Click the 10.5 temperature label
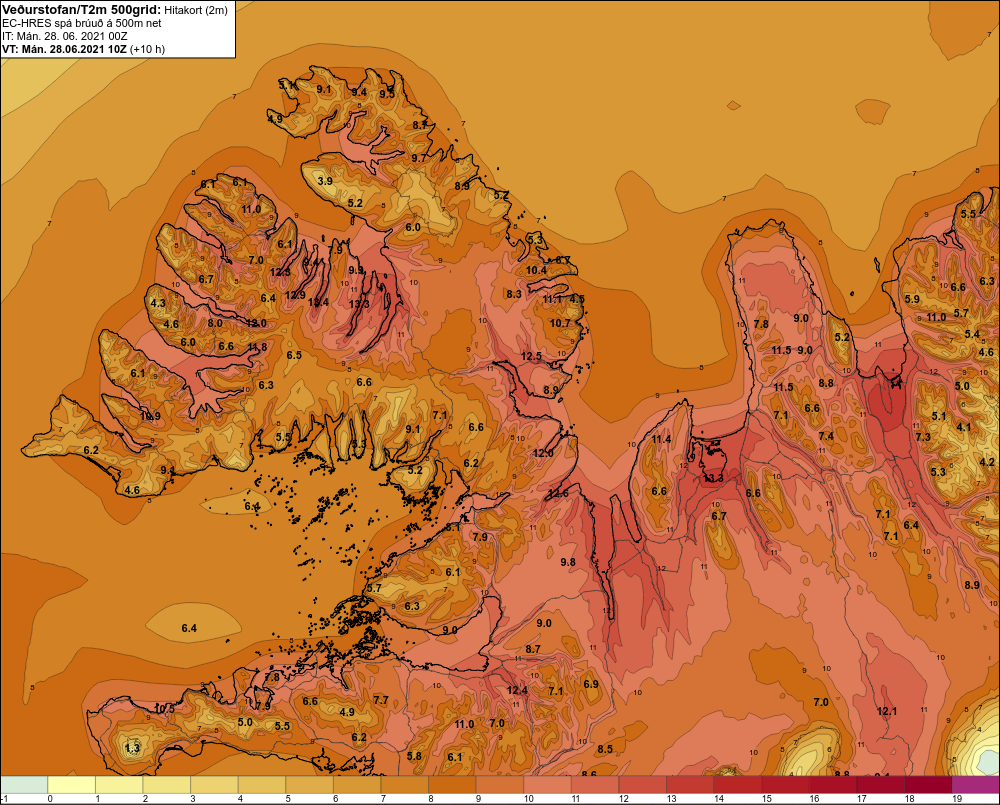Screen dimensions: 1000x805 tap(164, 708)
